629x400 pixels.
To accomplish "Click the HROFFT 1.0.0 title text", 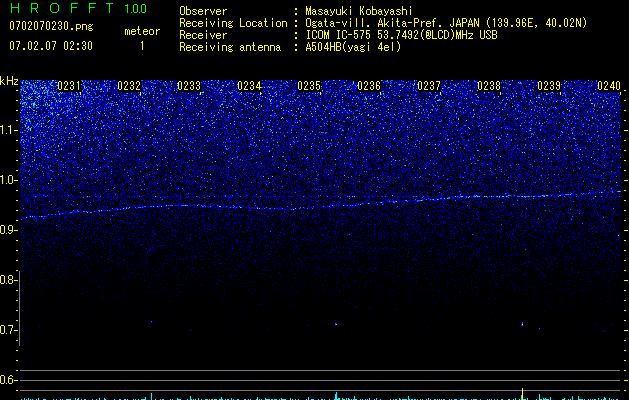I will click(78, 8).
